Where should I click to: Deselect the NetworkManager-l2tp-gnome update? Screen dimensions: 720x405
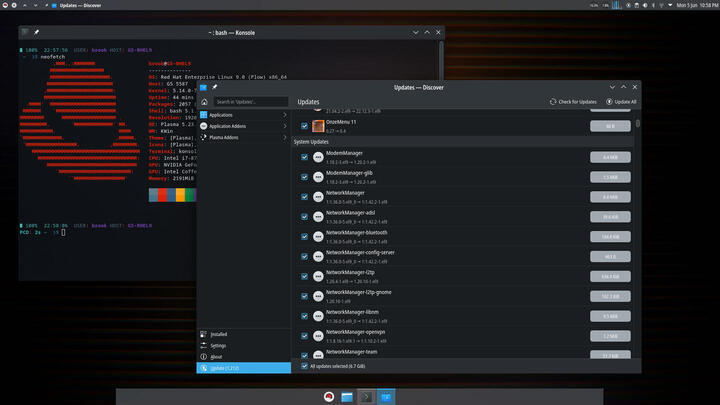[x=304, y=296]
